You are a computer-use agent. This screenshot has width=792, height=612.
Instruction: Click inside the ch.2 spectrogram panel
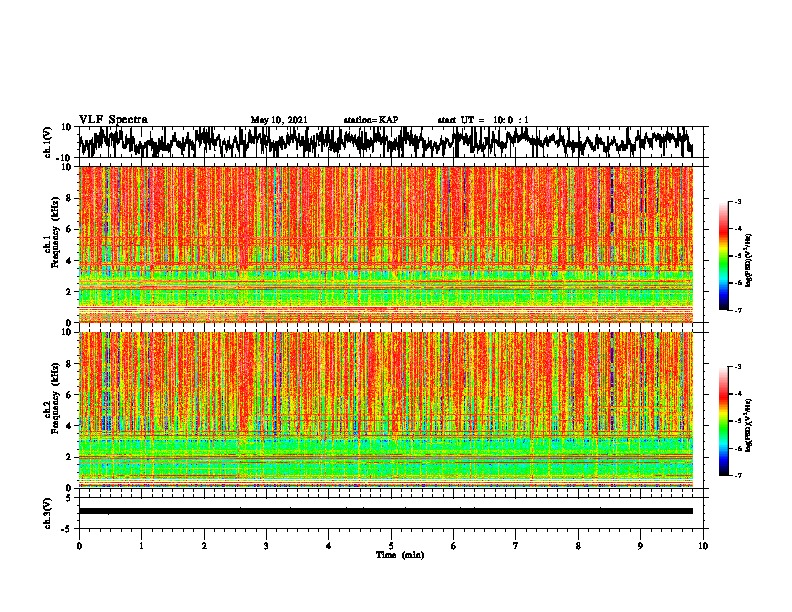click(x=386, y=410)
